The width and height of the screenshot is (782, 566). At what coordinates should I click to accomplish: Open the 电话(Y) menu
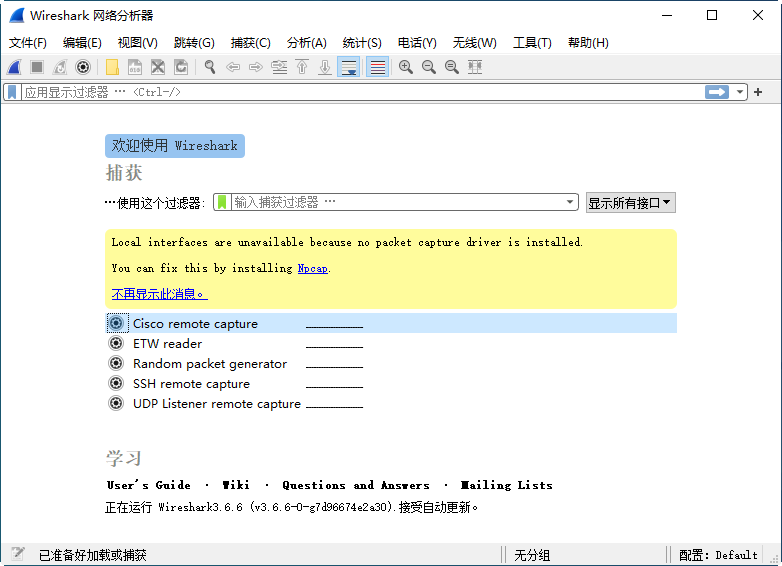417,43
